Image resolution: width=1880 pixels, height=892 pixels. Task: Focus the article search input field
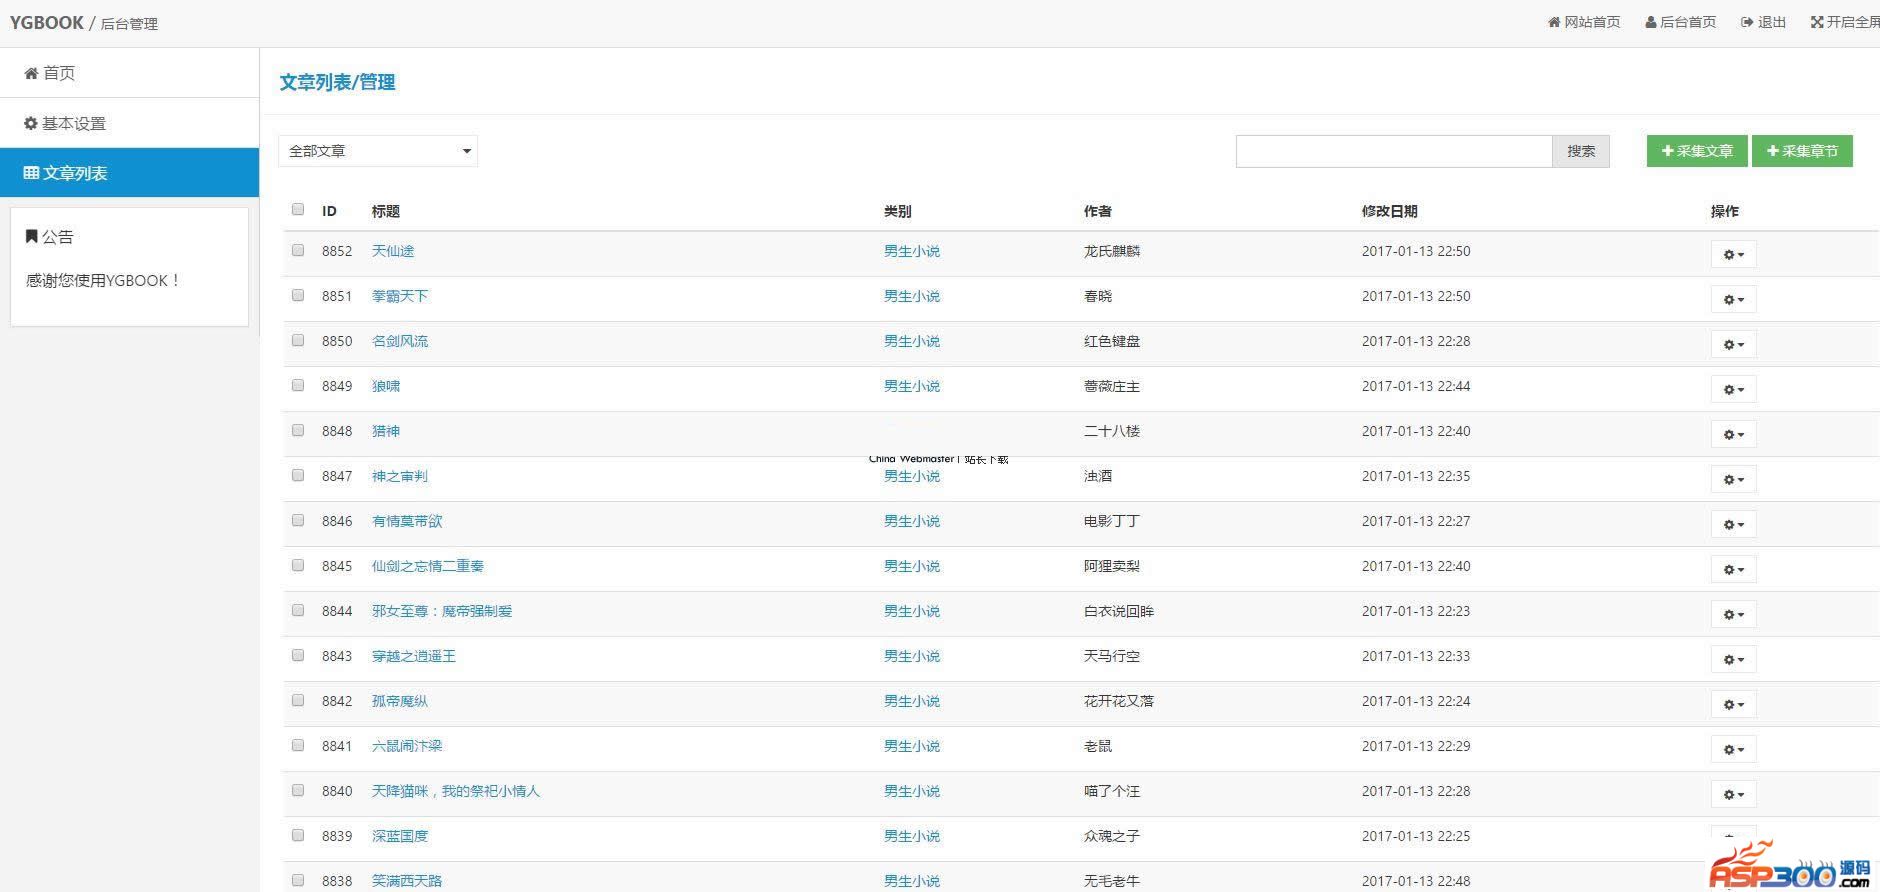[1394, 151]
